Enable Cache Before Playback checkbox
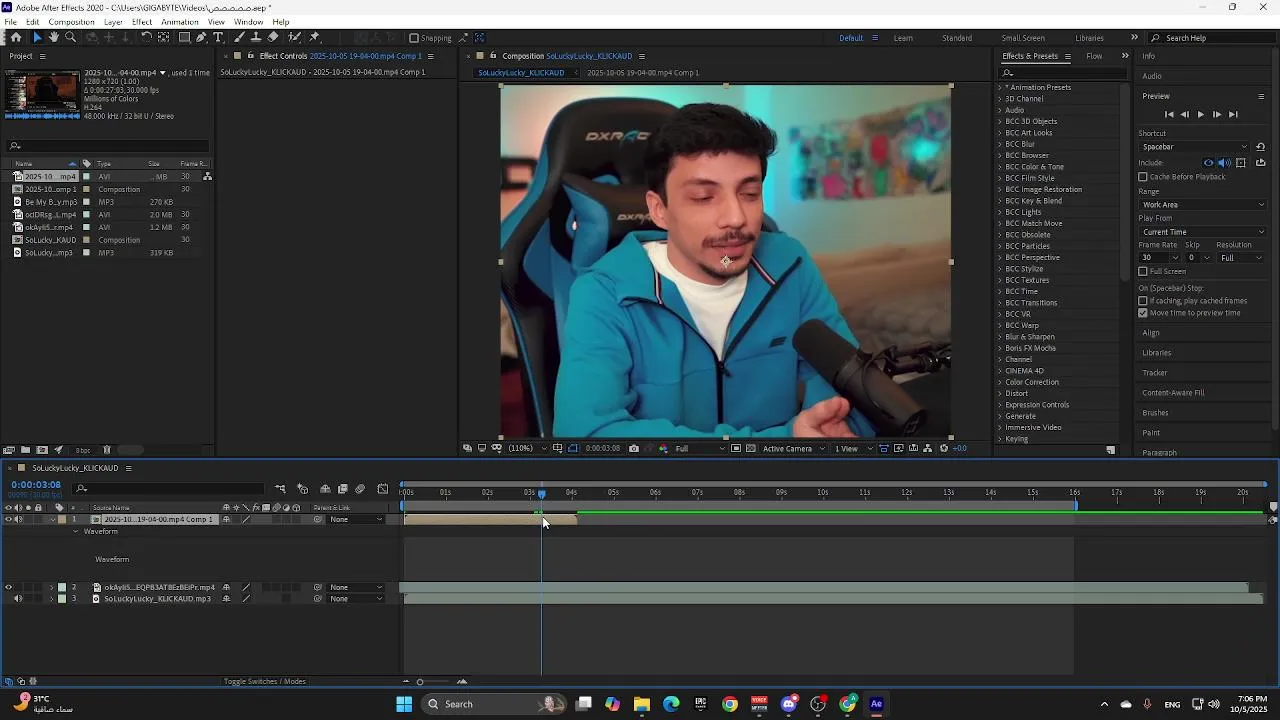The height and width of the screenshot is (720, 1280). pyautogui.click(x=1143, y=177)
